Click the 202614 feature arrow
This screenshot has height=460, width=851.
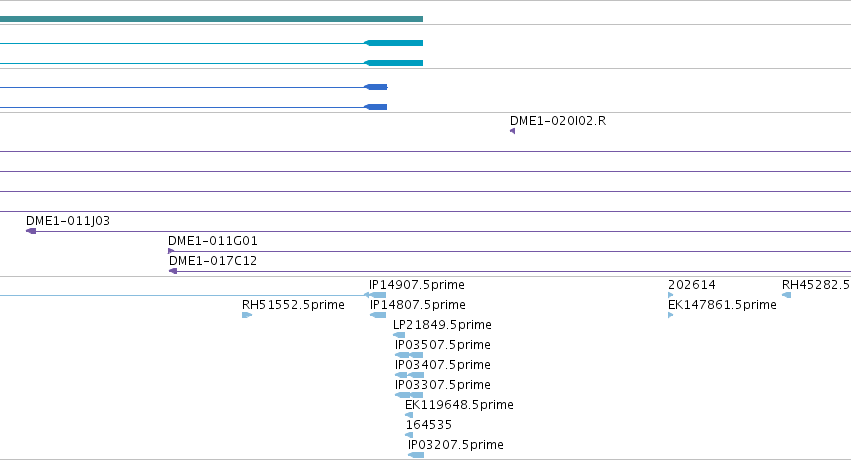coord(671,295)
